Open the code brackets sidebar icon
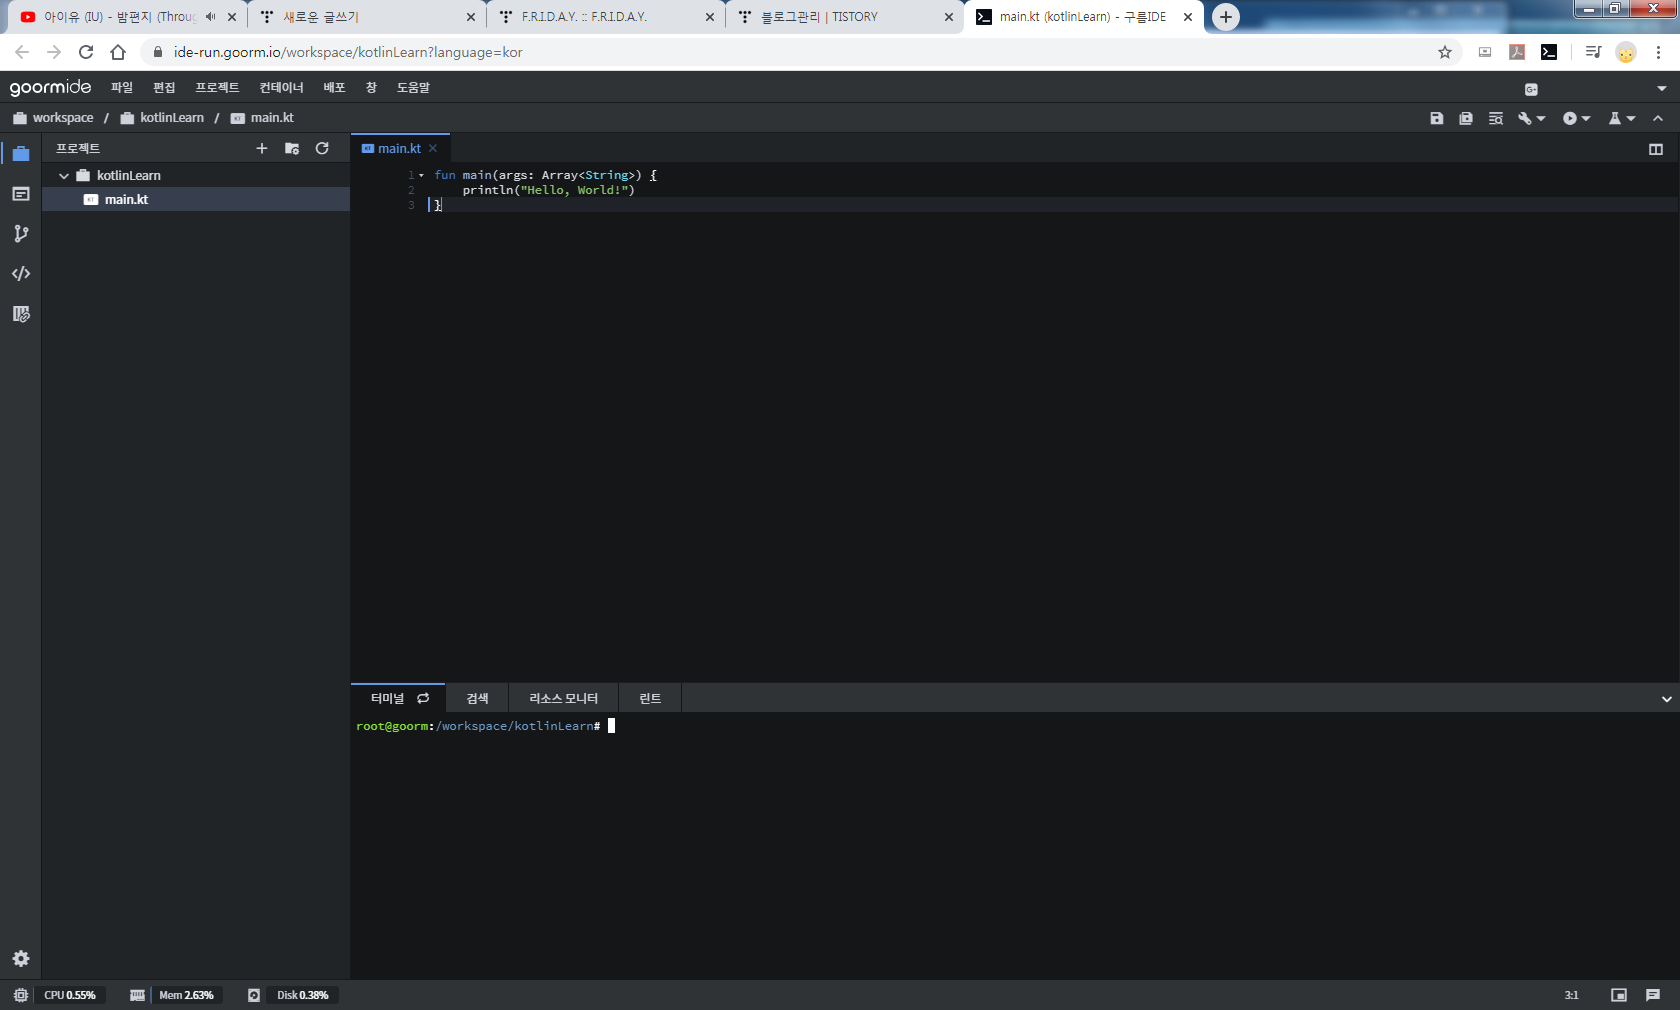 coord(21,273)
